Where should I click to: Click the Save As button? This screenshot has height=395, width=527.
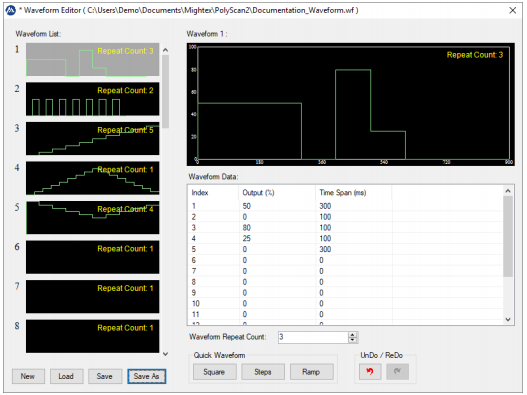[x=147, y=376]
